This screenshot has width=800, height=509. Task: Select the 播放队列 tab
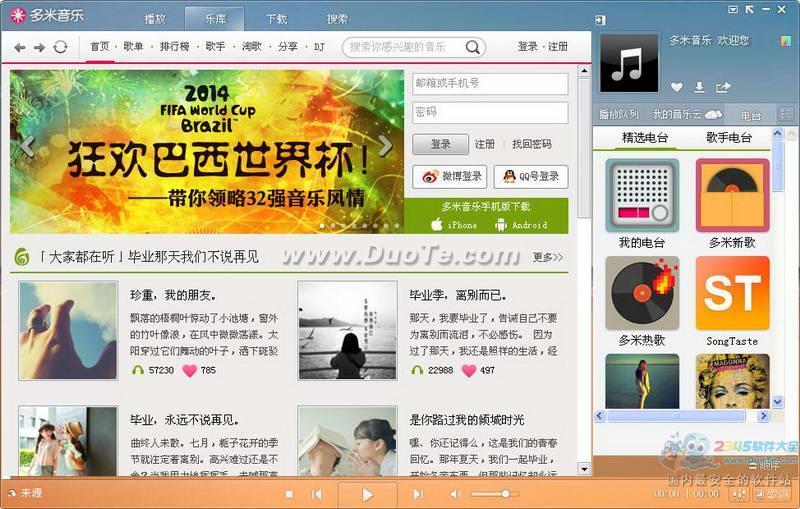618,115
